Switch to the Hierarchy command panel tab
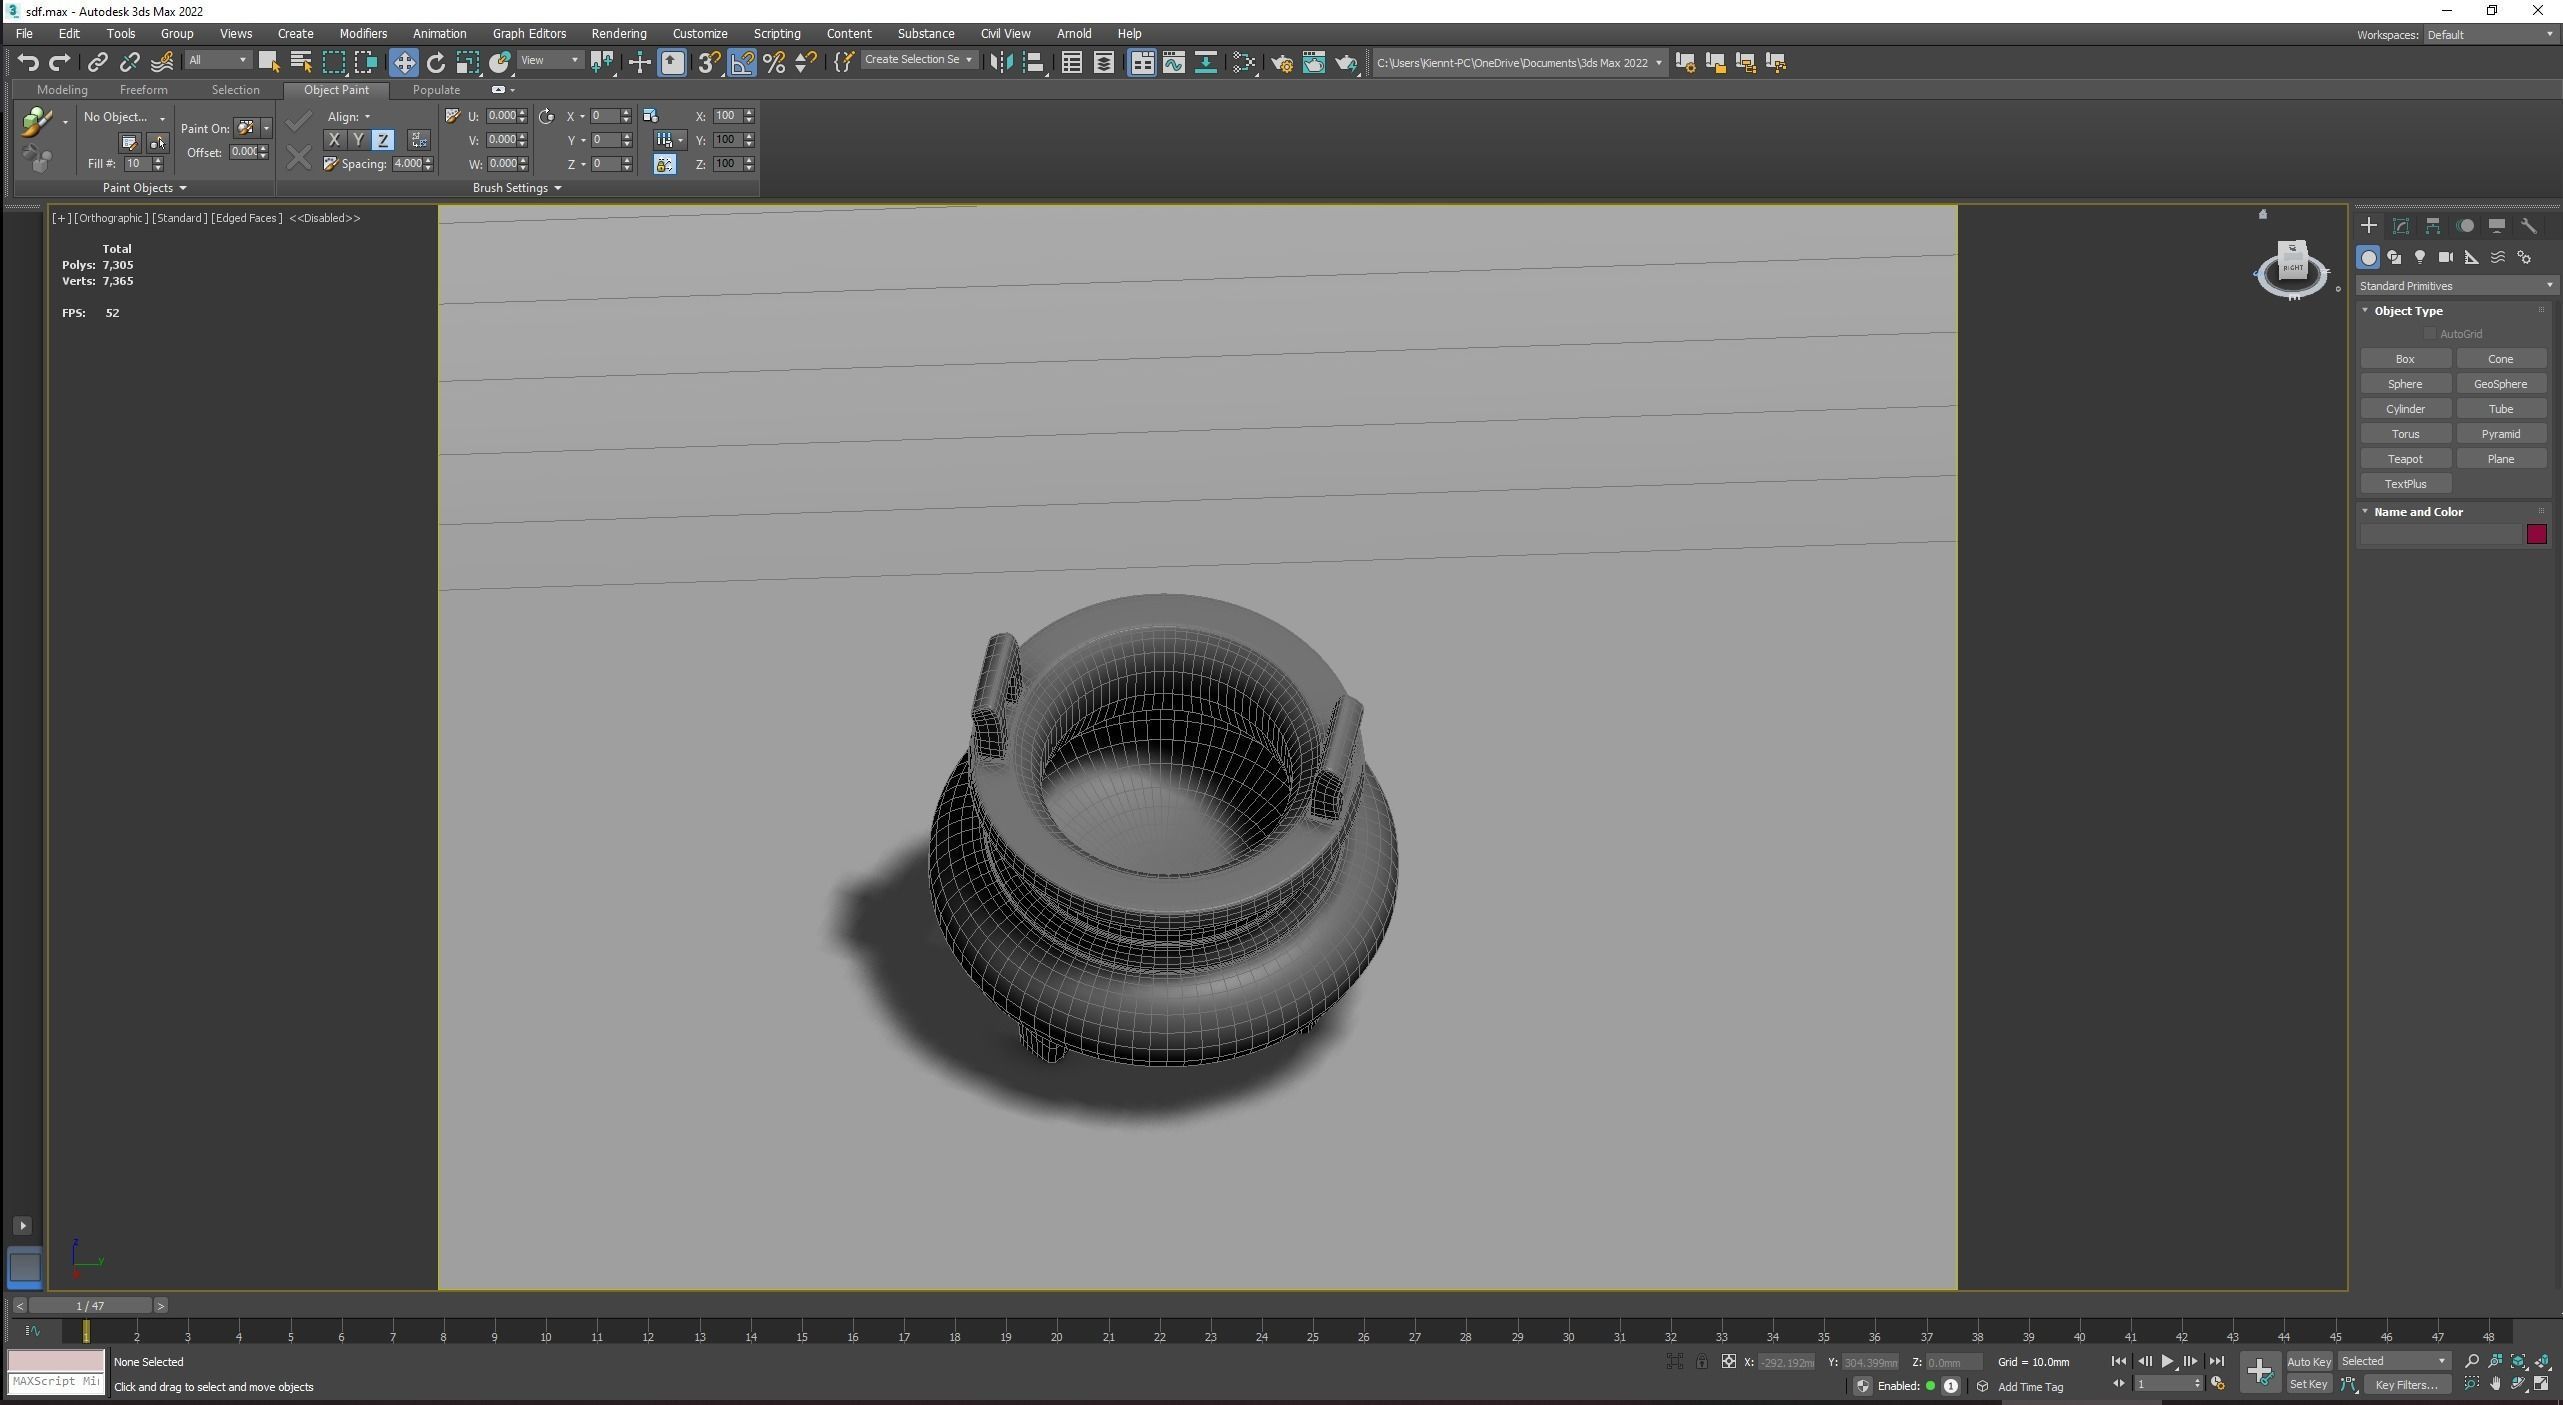Viewport: 2563px width, 1405px height. [x=2433, y=226]
